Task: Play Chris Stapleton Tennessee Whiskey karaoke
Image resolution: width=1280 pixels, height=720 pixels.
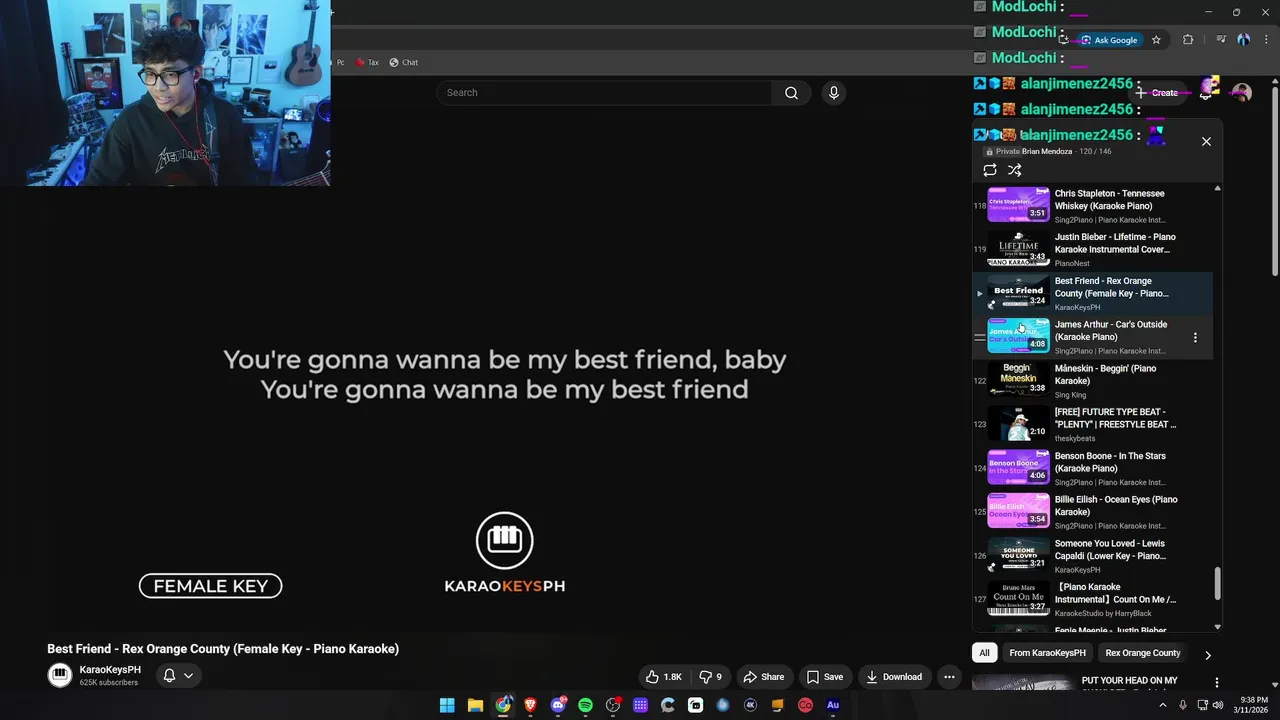Action: pyautogui.click(x=1092, y=206)
